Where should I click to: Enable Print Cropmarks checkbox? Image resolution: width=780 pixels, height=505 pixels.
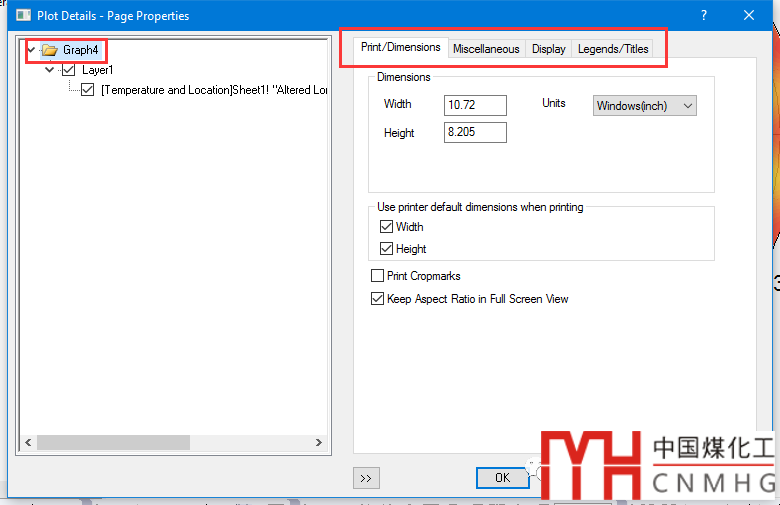pyautogui.click(x=378, y=276)
